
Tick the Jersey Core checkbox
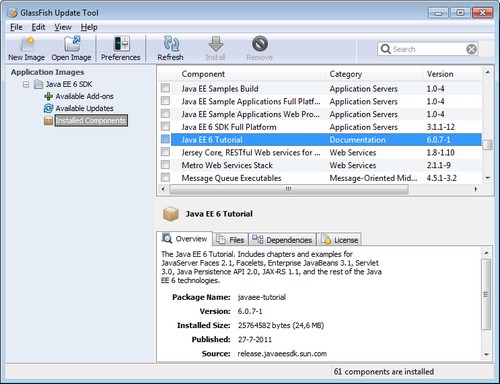click(165, 152)
